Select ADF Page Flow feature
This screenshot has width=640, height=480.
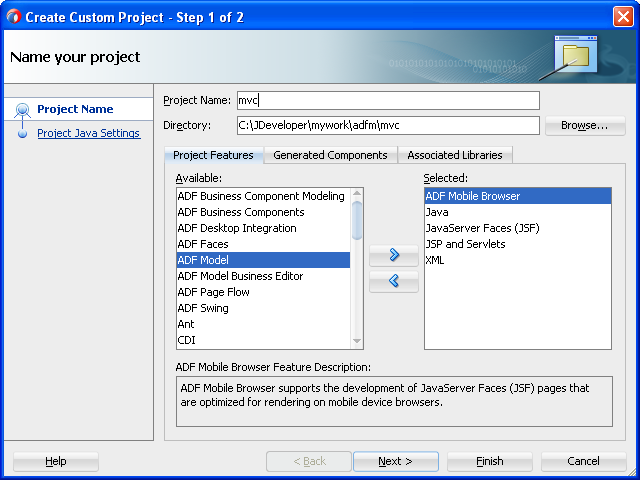click(x=263, y=292)
